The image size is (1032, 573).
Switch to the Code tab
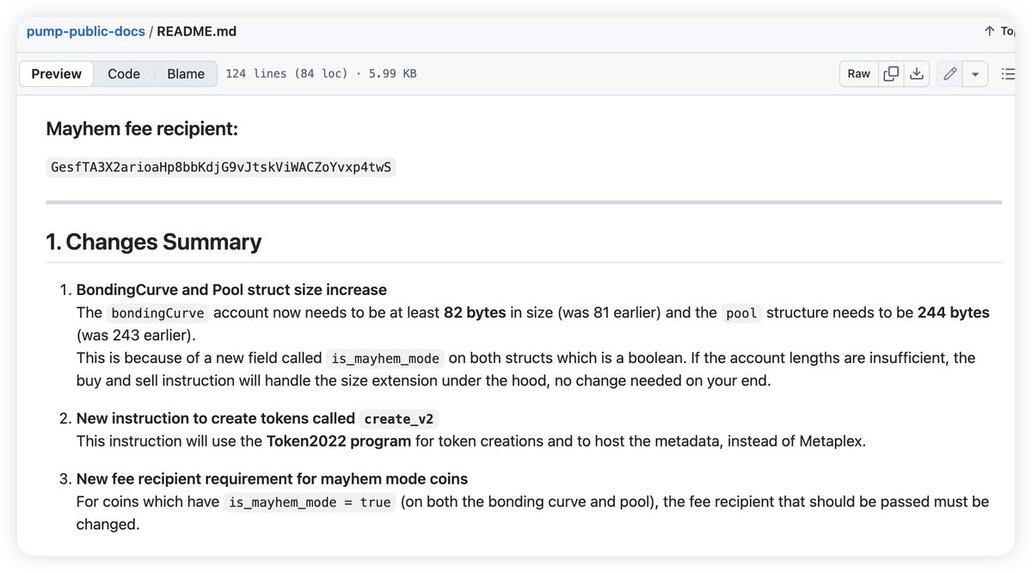point(124,74)
